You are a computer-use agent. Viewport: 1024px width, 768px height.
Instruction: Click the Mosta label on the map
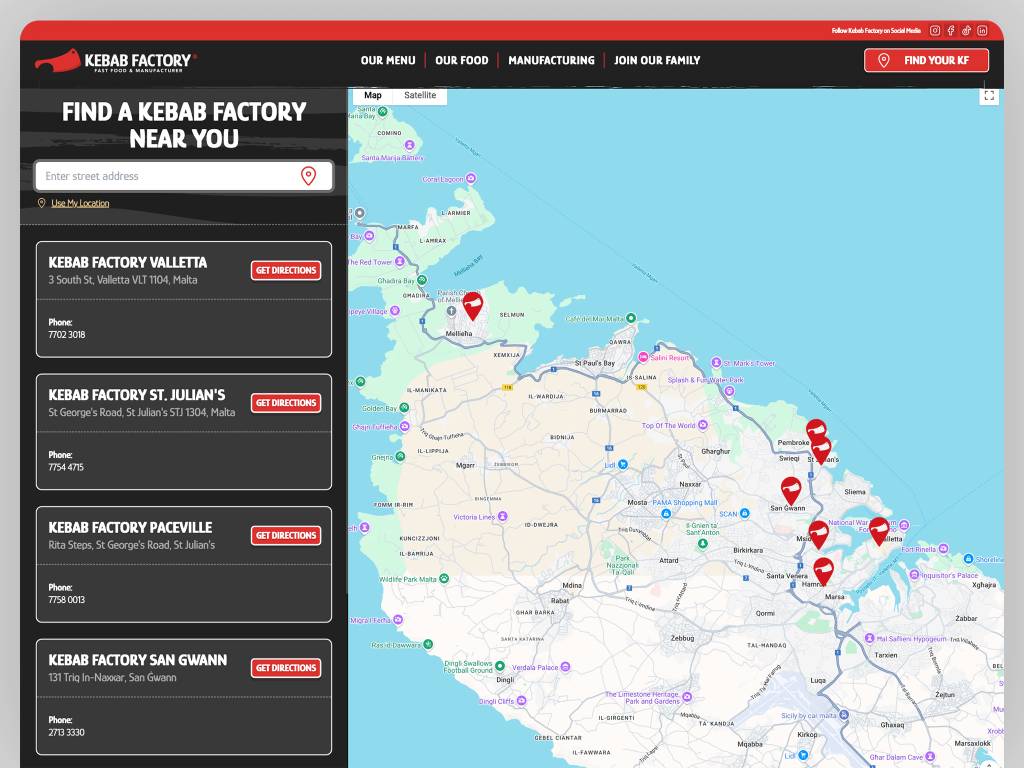[x=637, y=502]
